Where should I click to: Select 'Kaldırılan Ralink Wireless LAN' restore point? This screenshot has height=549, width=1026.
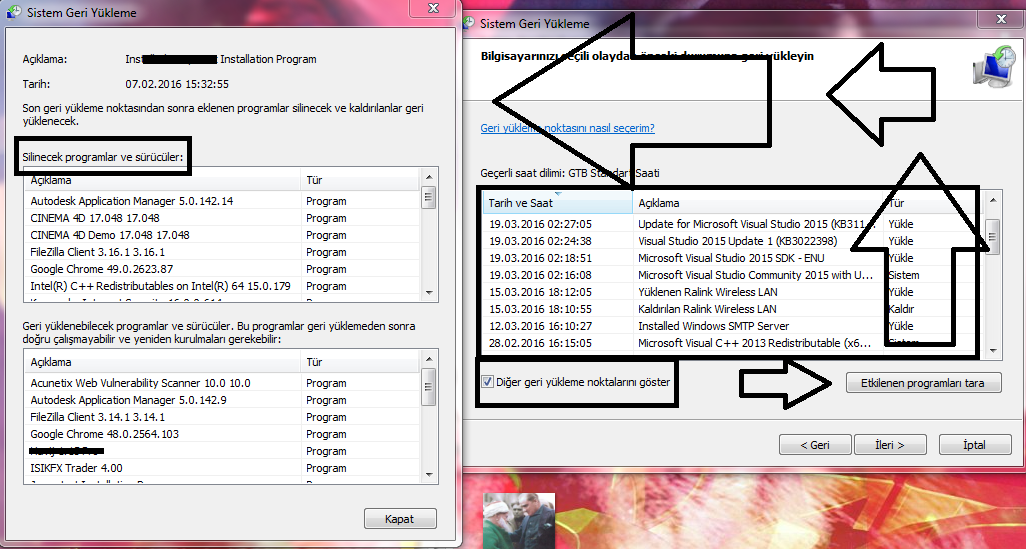tap(732, 309)
